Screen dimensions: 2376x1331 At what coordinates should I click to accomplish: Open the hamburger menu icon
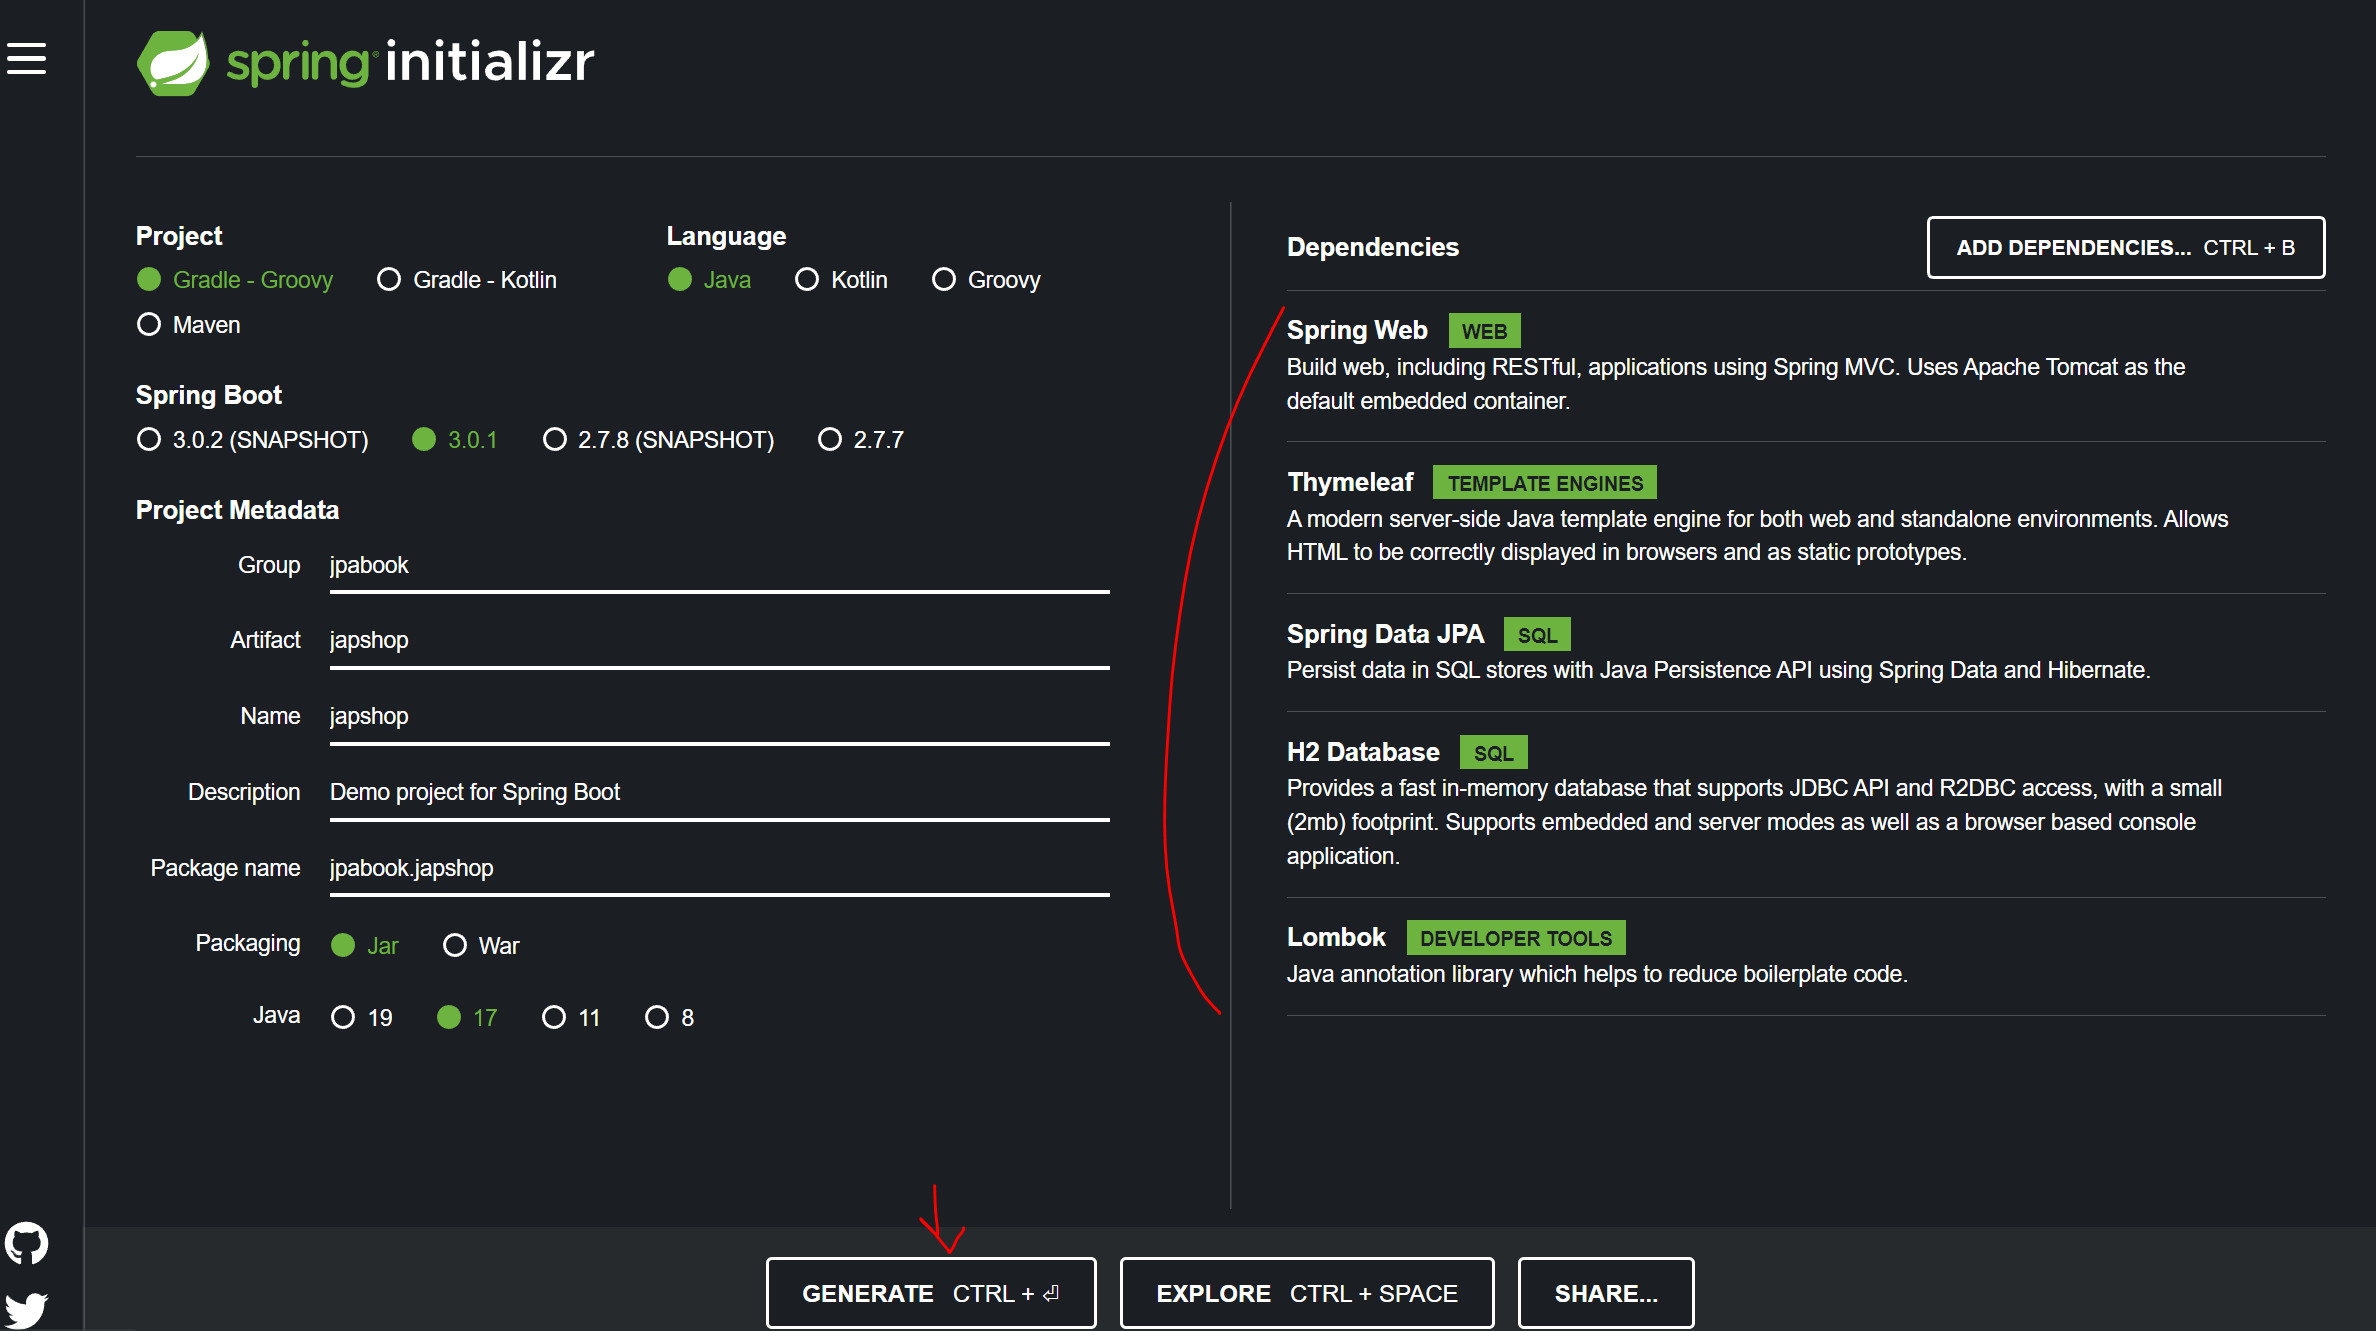click(x=27, y=58)
